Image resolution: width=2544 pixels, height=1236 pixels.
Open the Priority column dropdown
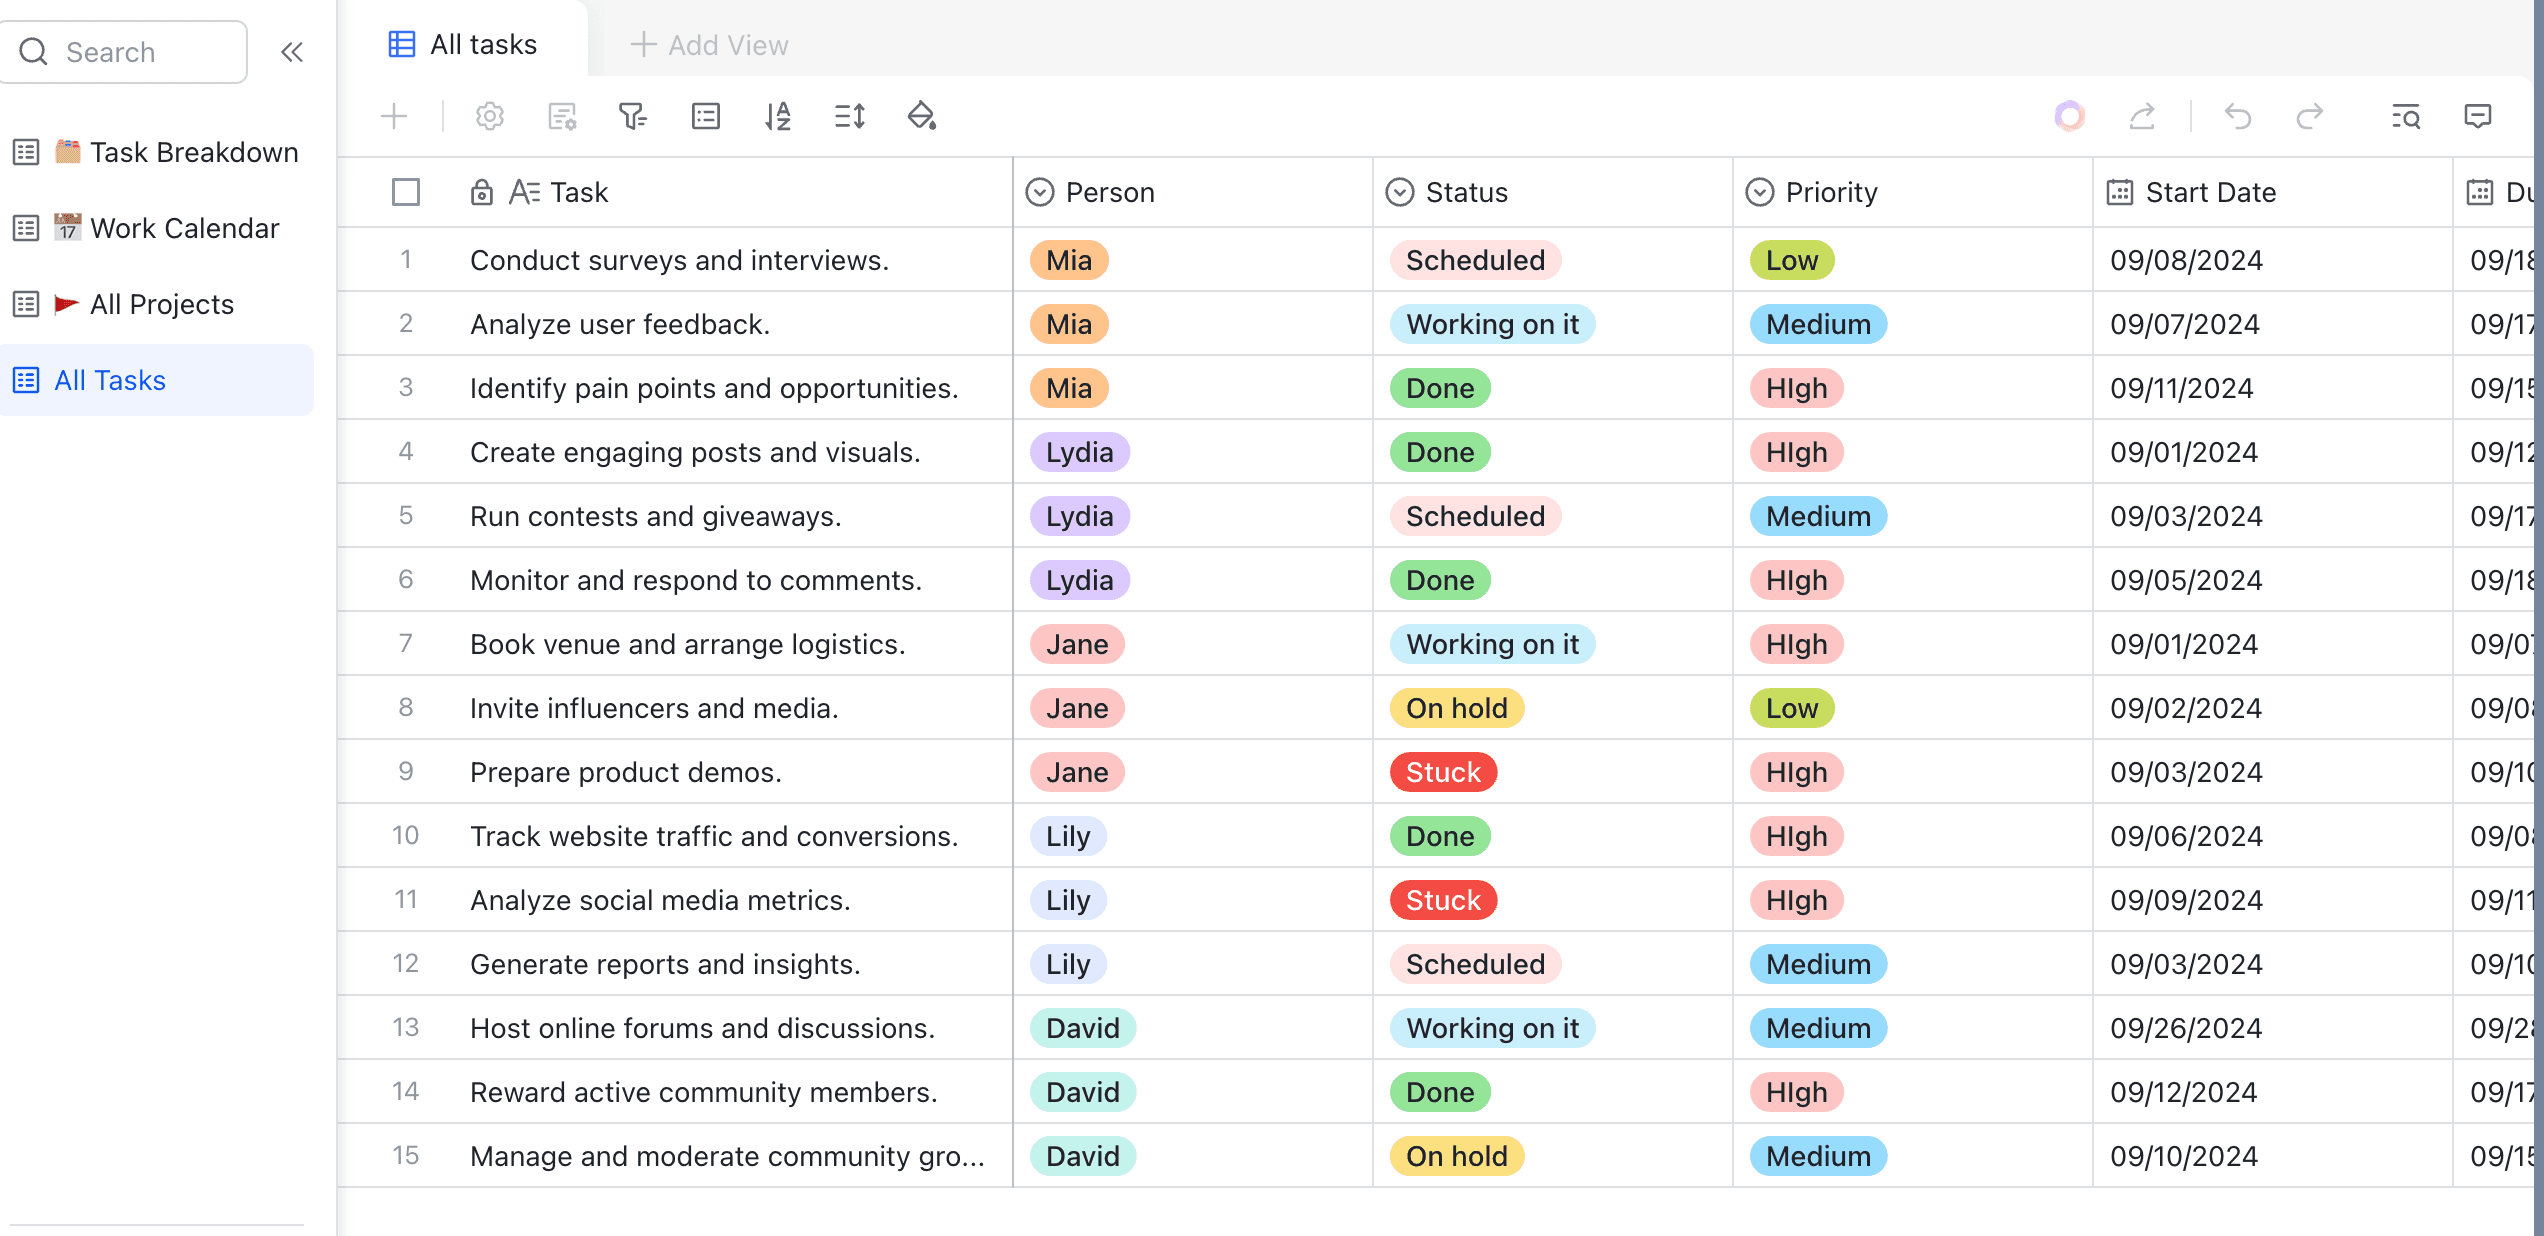pyautogui.click(x=1760, y=192)
